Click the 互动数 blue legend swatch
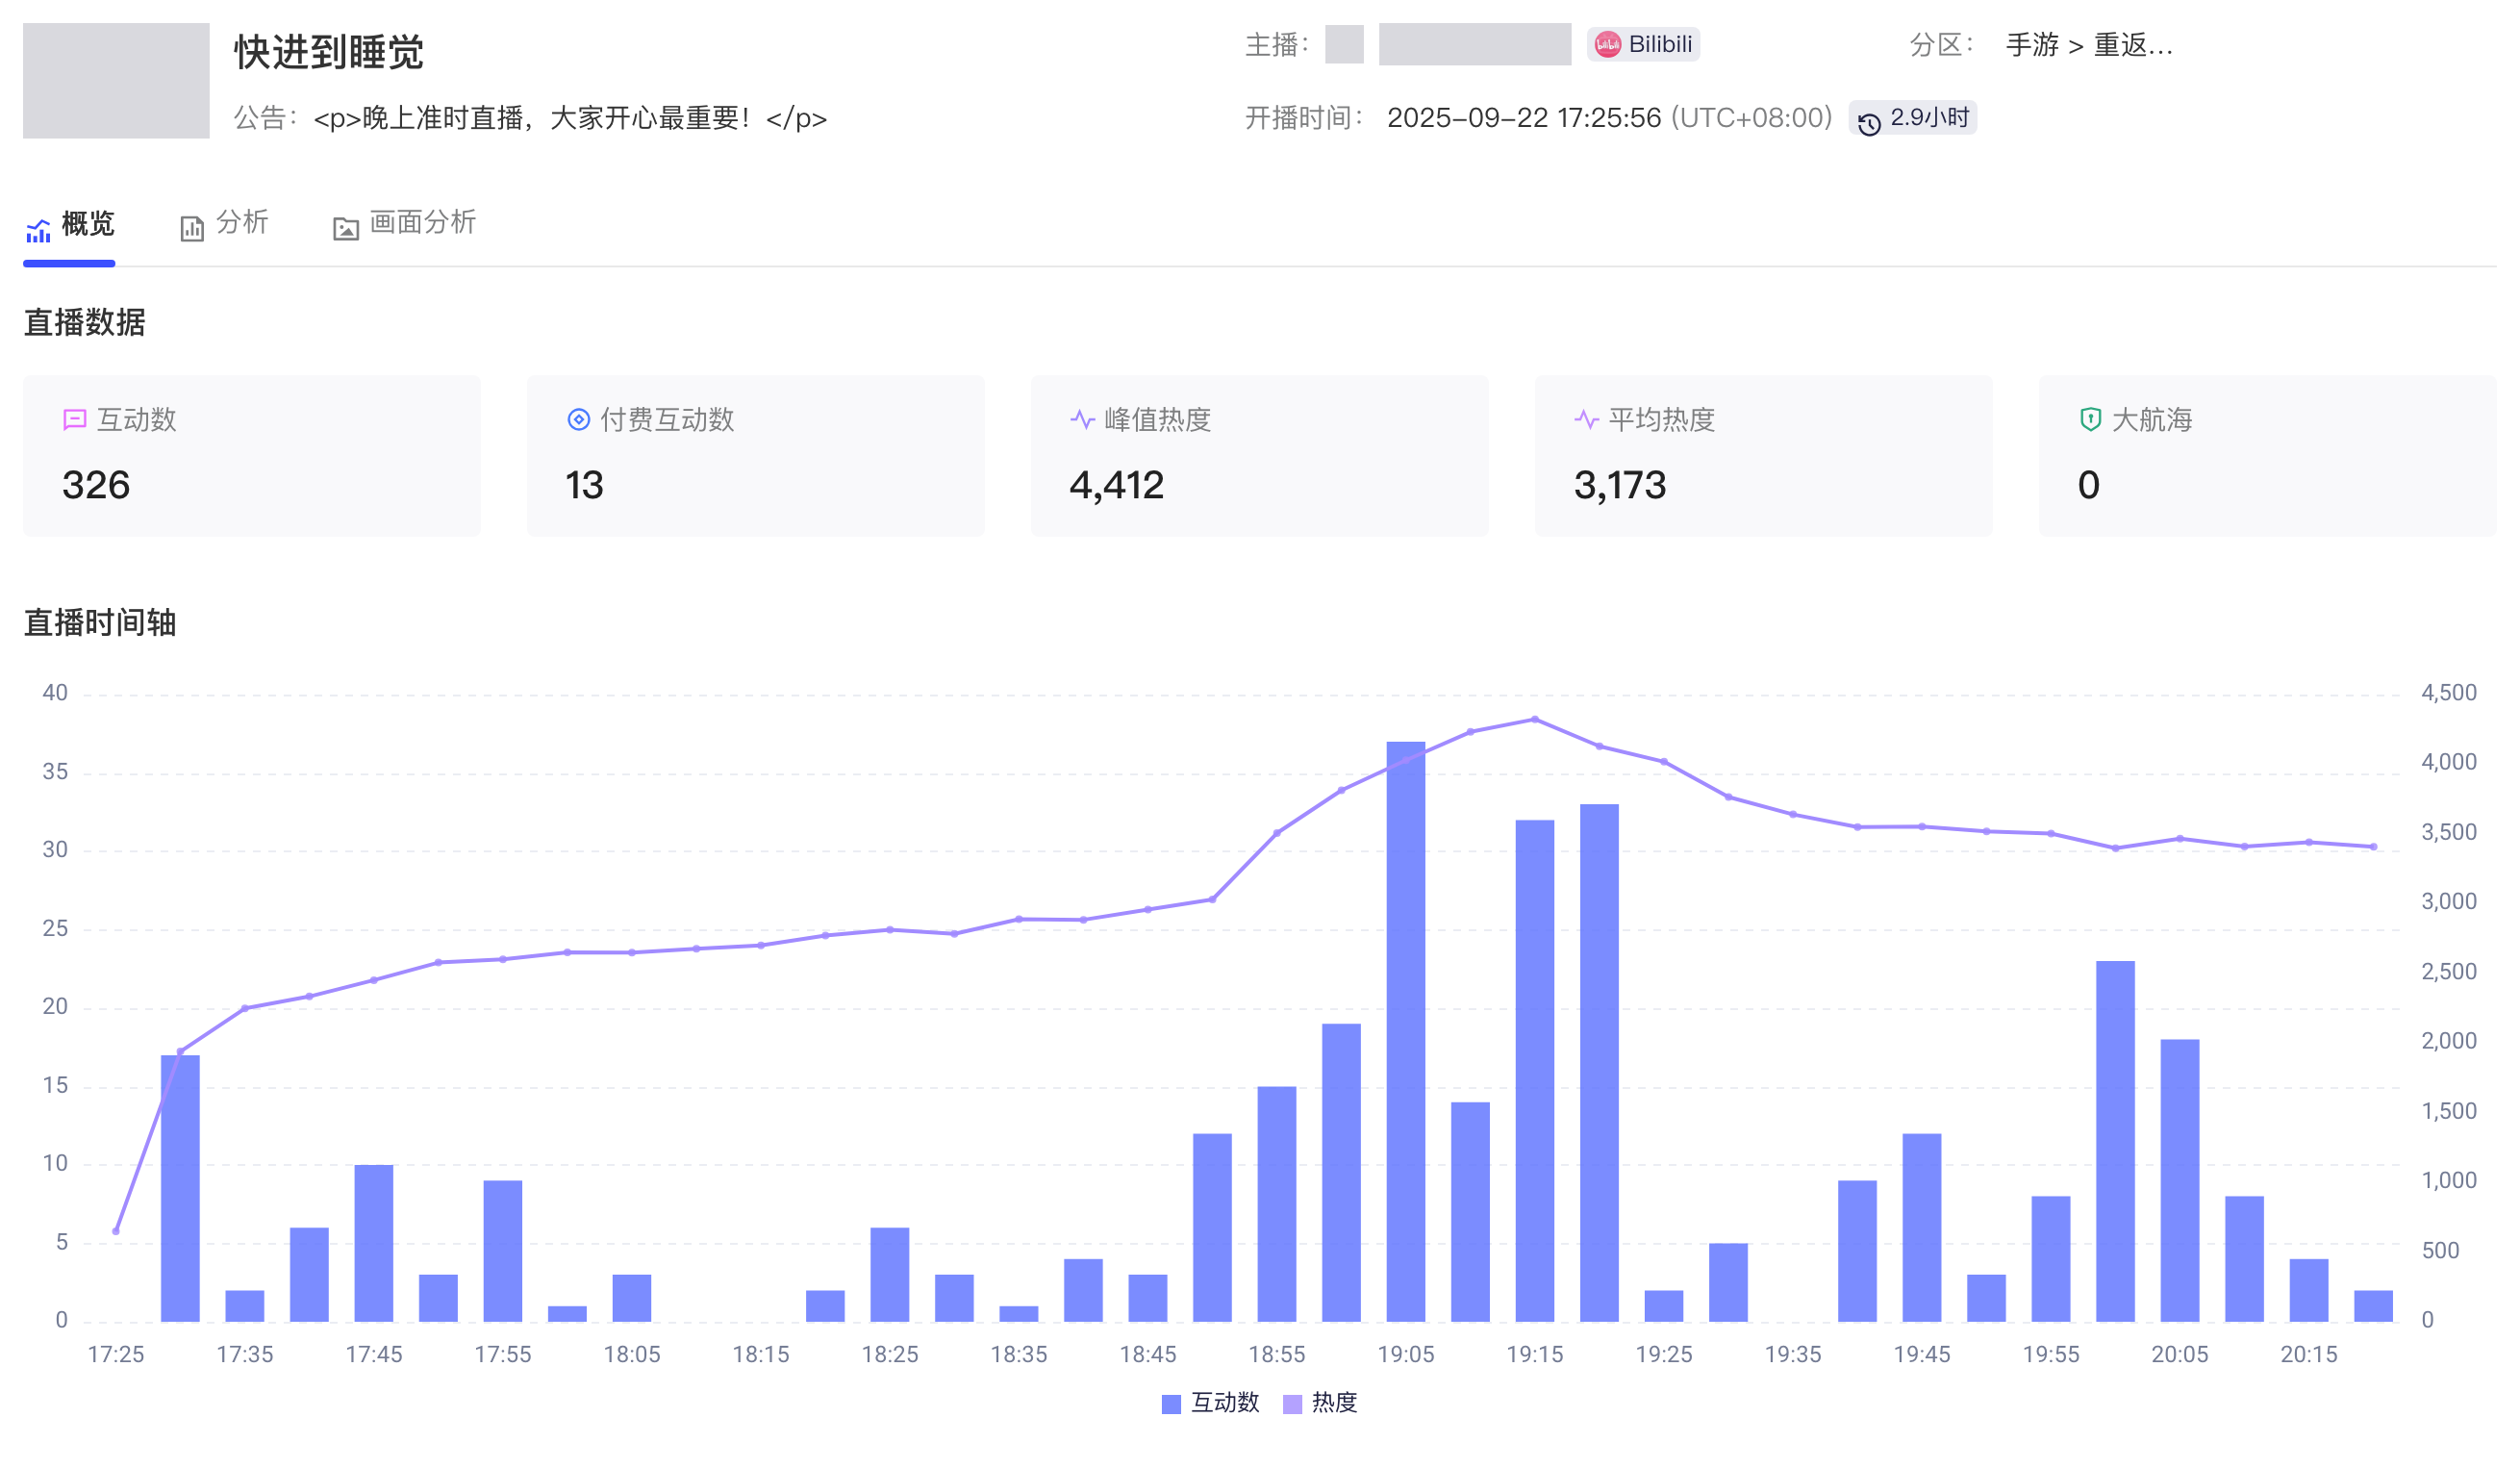The image size is (2520, 1468). 1172,1404
